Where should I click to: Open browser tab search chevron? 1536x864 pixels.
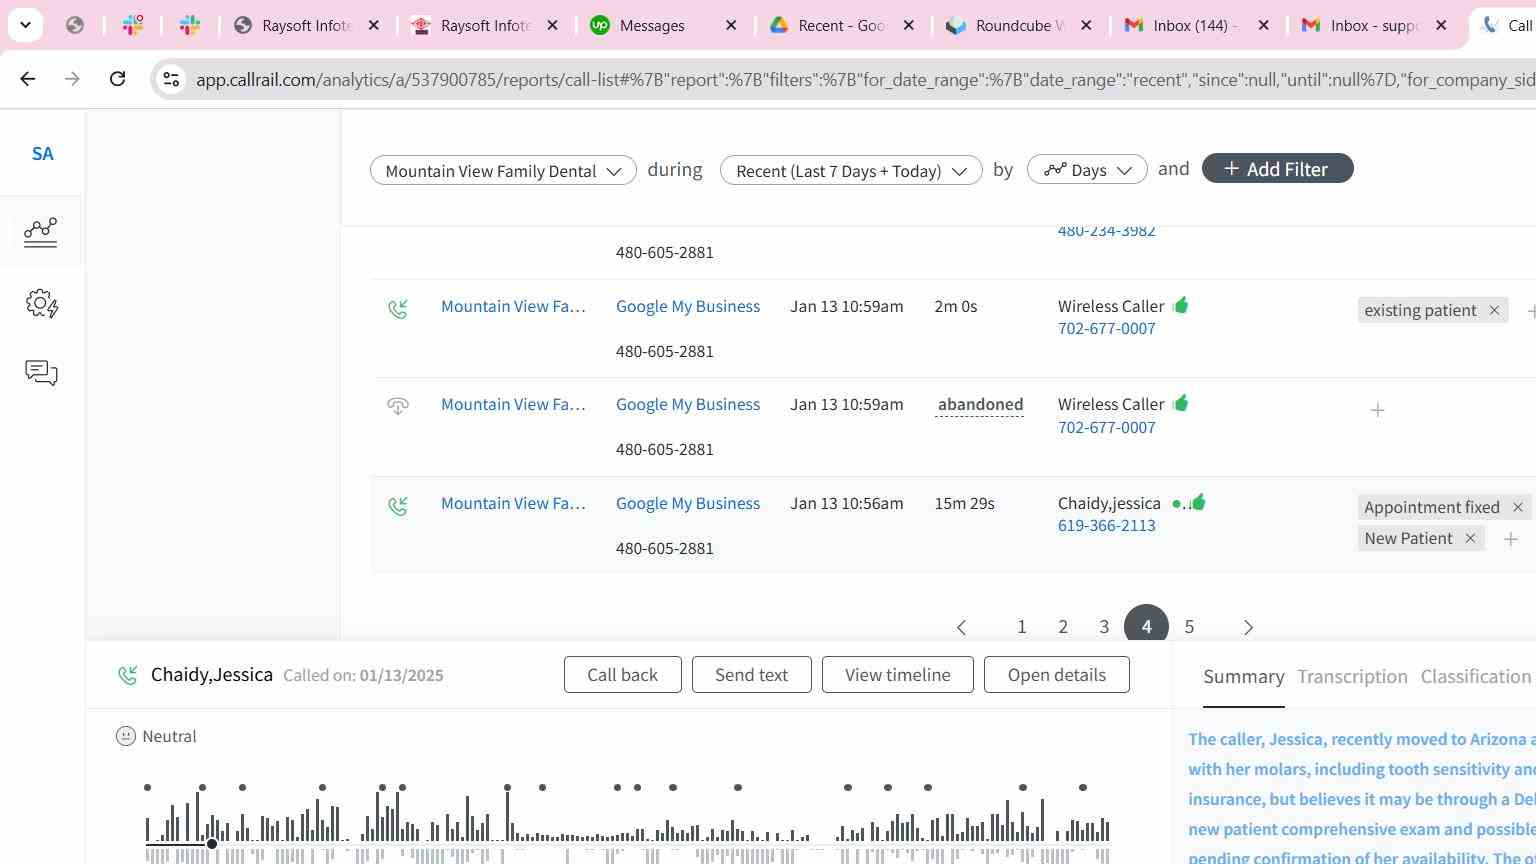(25, 25)
